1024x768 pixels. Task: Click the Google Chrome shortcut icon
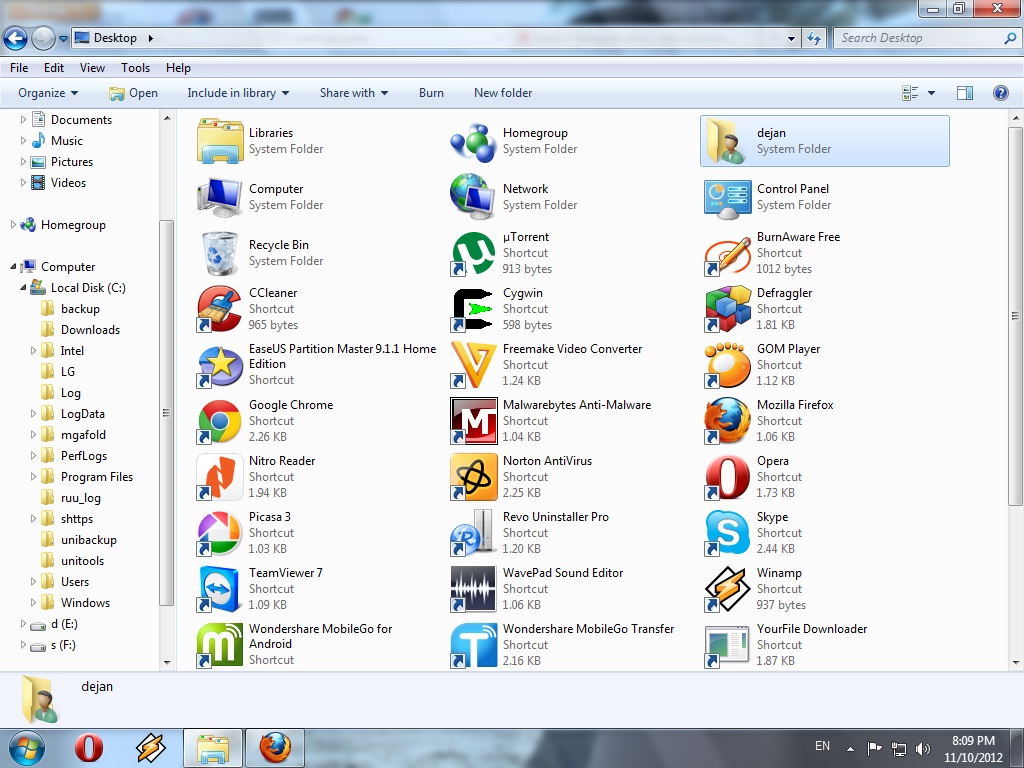[x=219, y=421]
